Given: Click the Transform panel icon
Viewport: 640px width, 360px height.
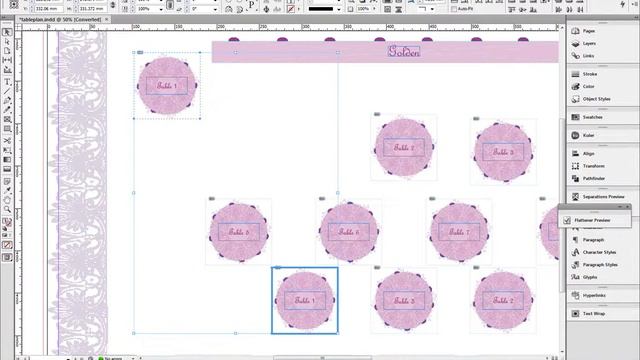Looking at the screenshot, I should coord(575,166).
